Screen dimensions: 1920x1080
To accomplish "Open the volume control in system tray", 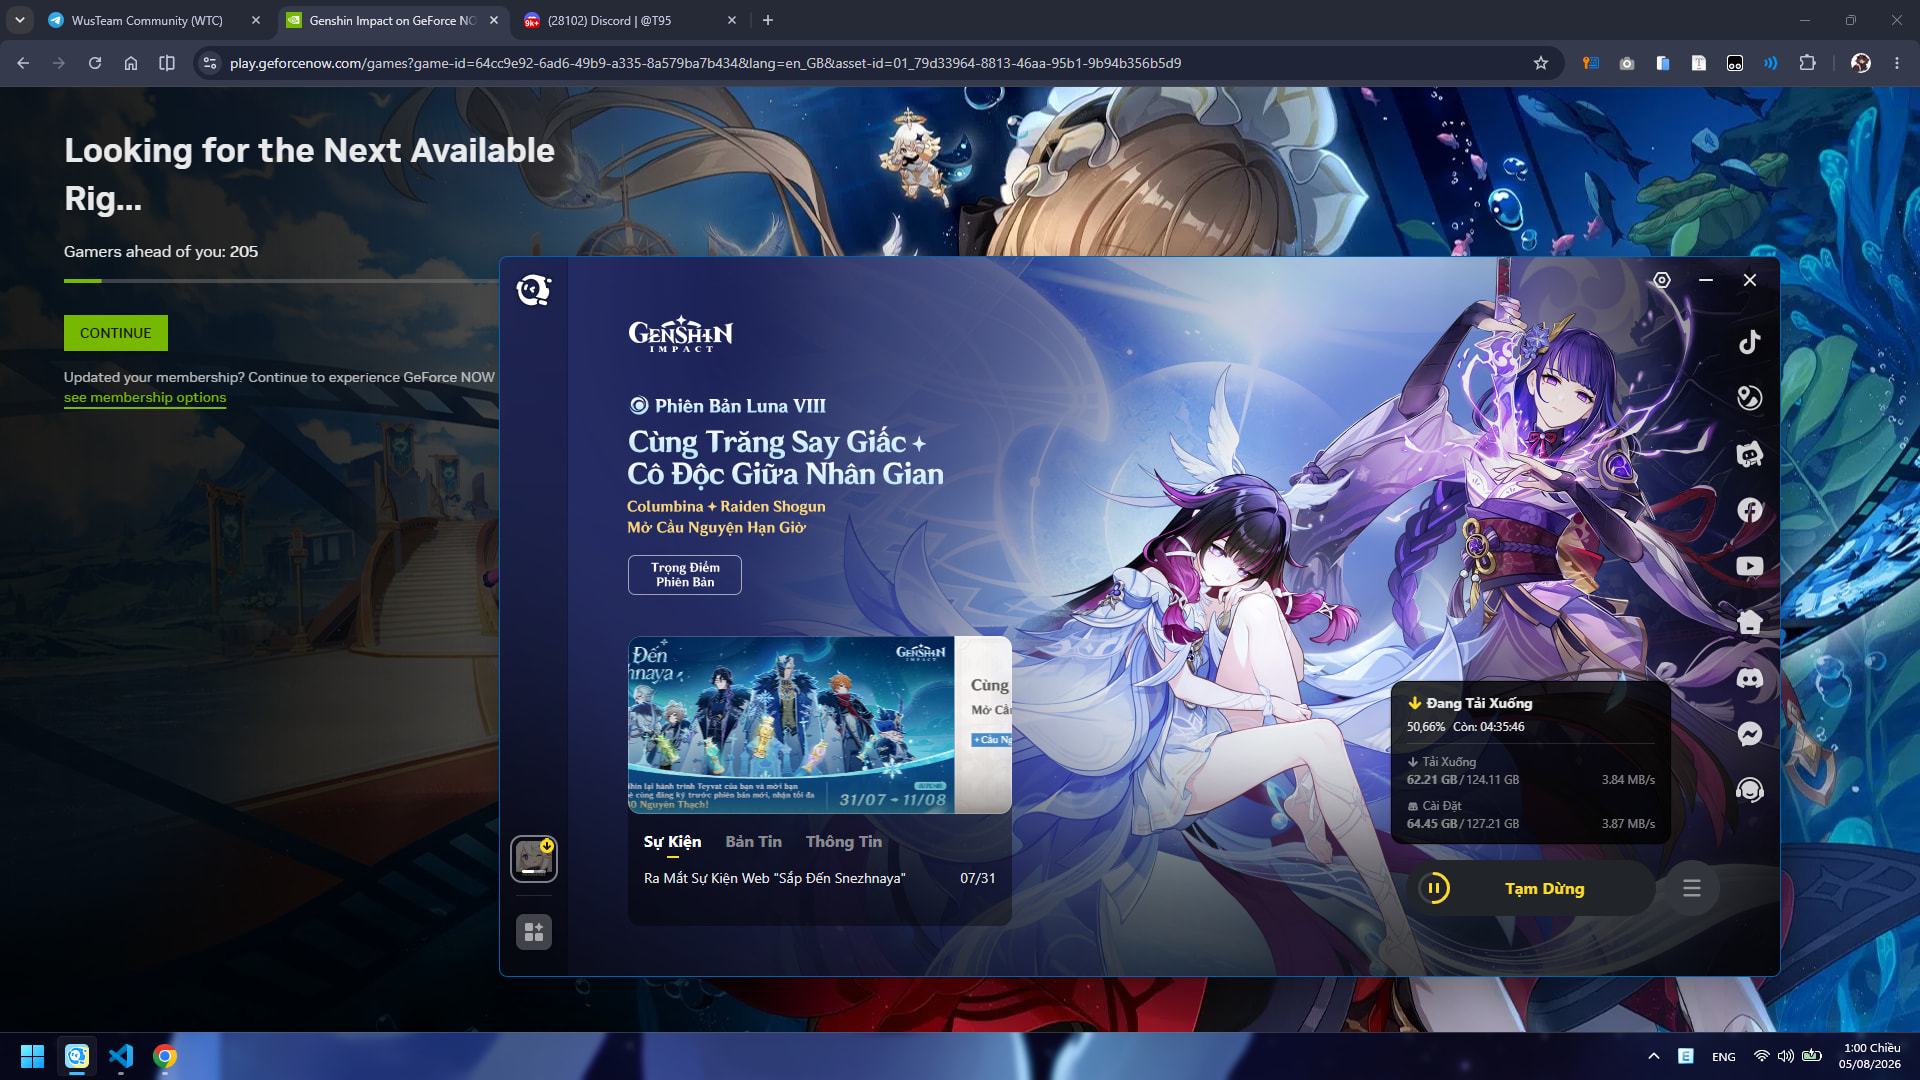I will click(1786, 1056).
